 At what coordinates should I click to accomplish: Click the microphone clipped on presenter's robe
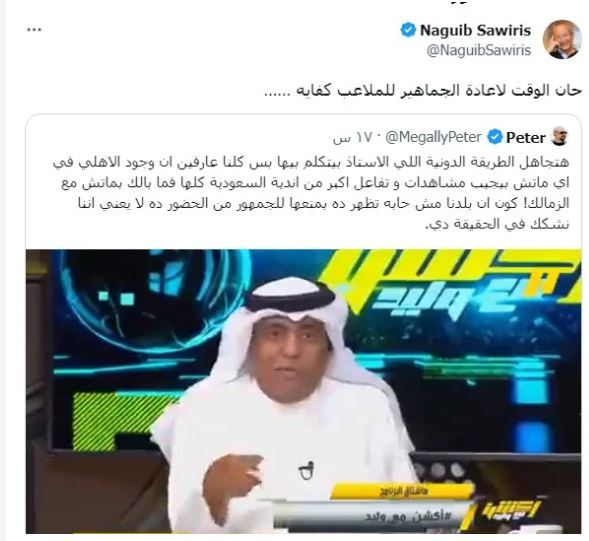pos(307,470)
